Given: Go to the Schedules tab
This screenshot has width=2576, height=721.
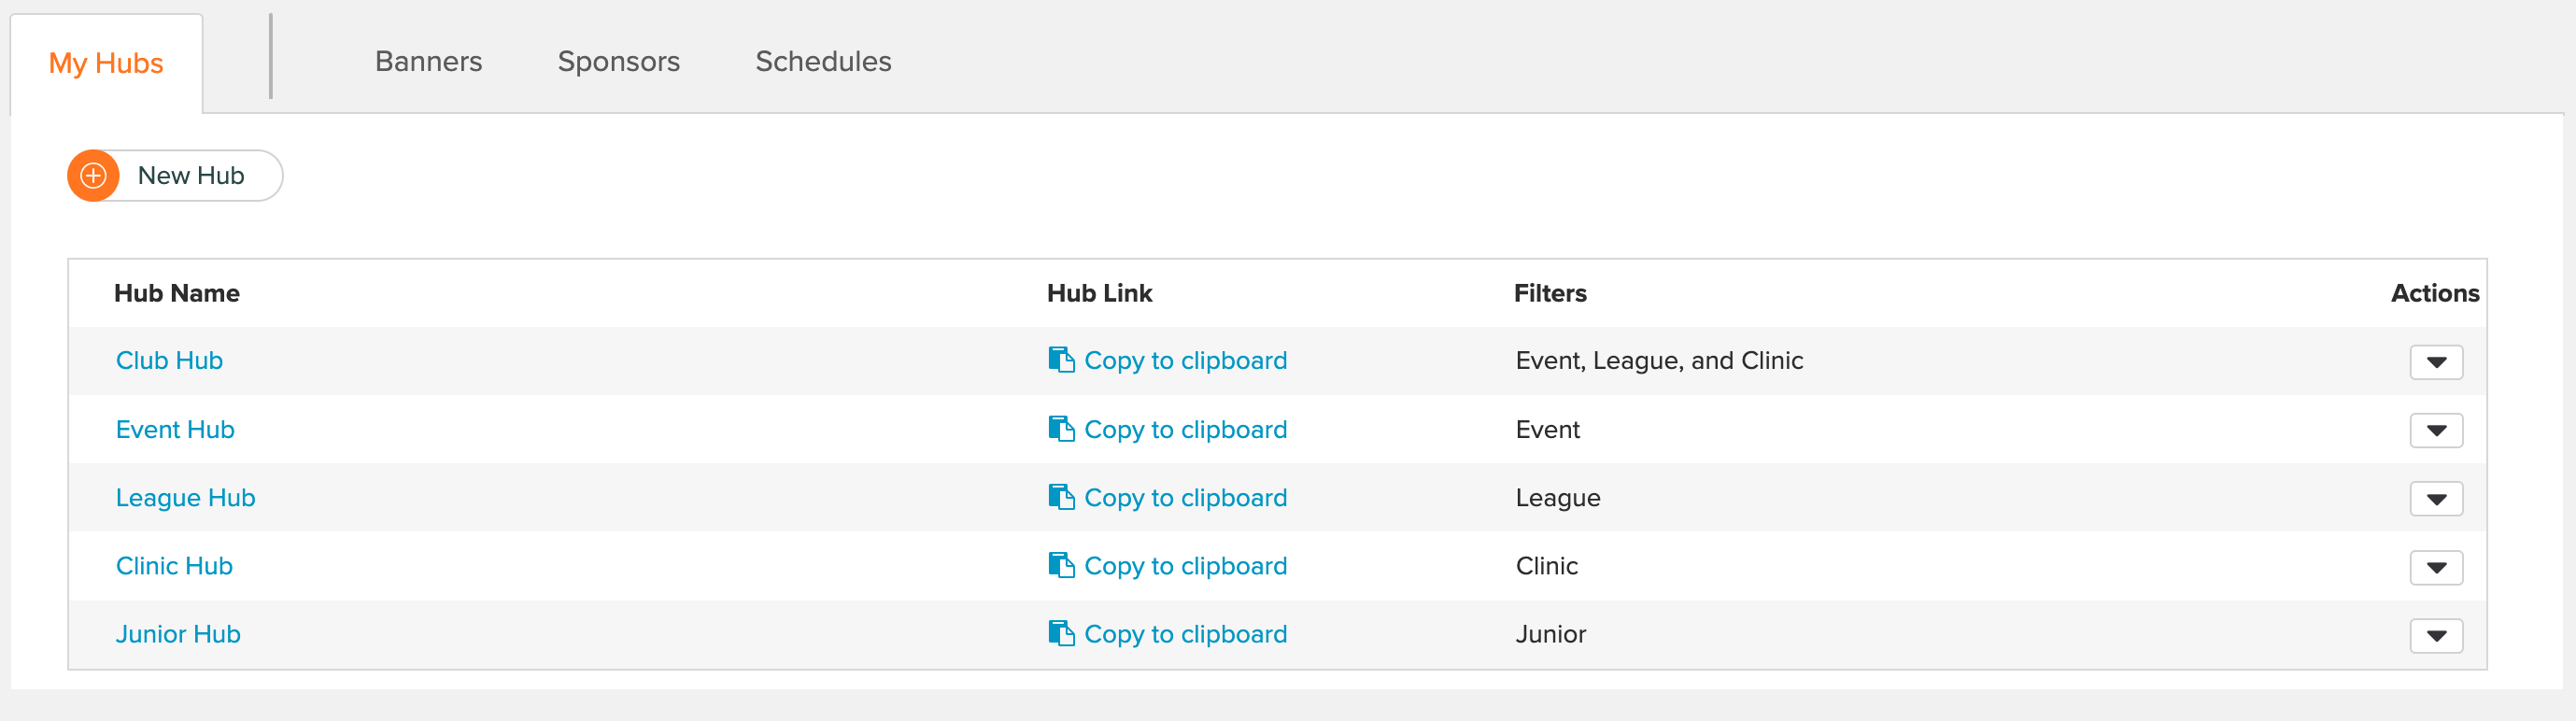Looking at the screenshot, I should pos(823,62).
